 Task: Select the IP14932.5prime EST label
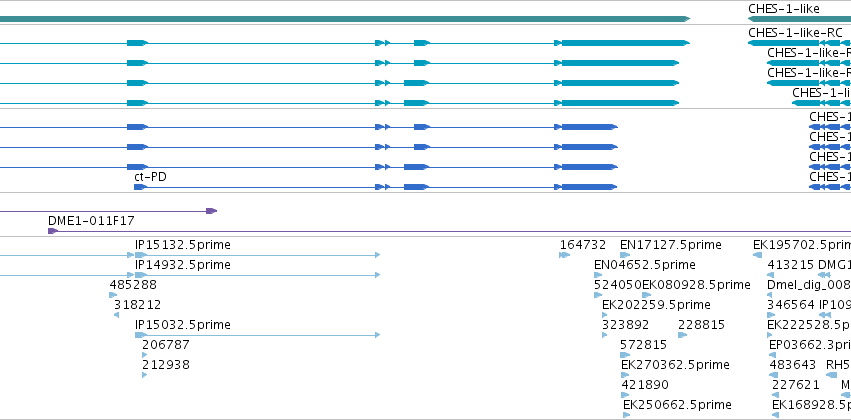(x=183, y=264)
